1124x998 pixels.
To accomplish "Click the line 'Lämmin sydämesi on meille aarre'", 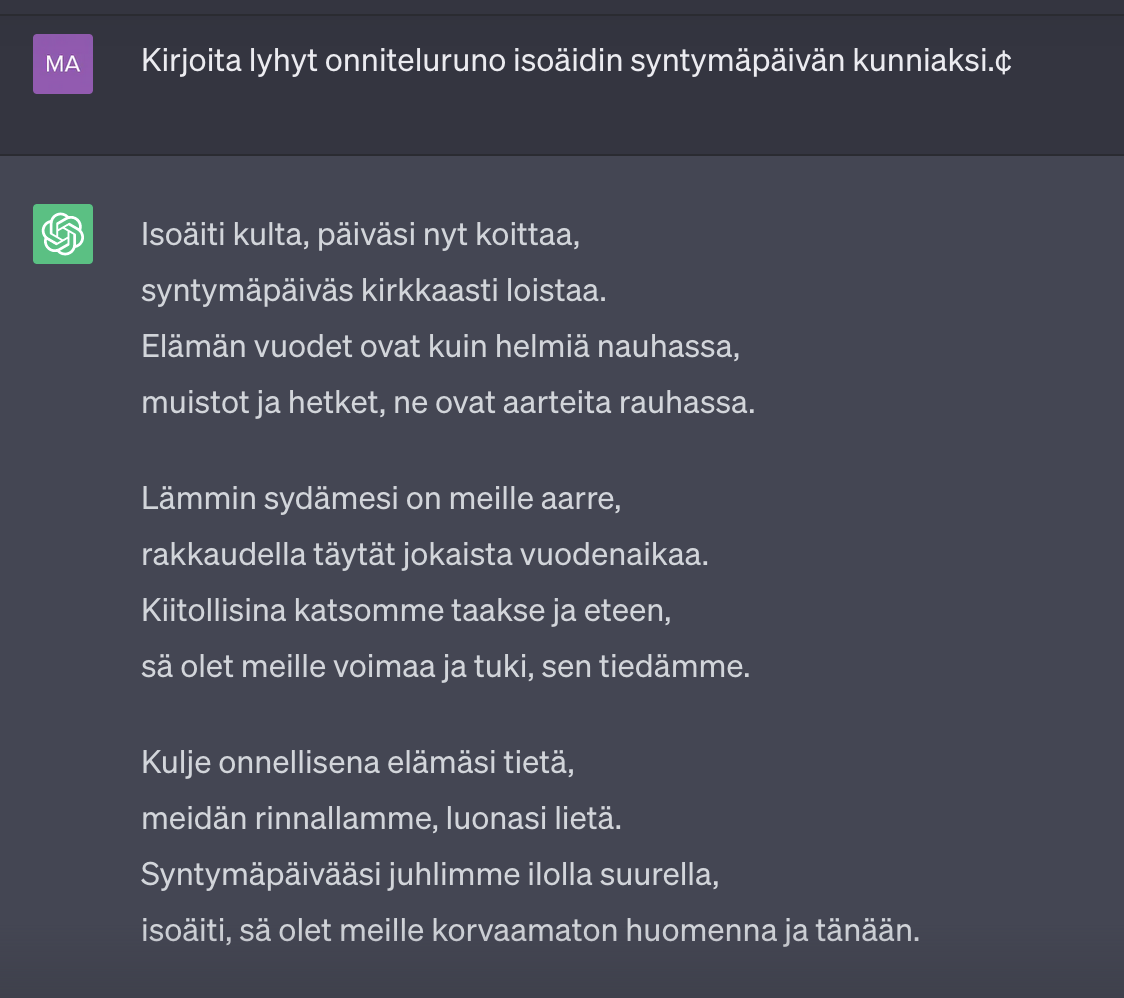I will [381, 499].
